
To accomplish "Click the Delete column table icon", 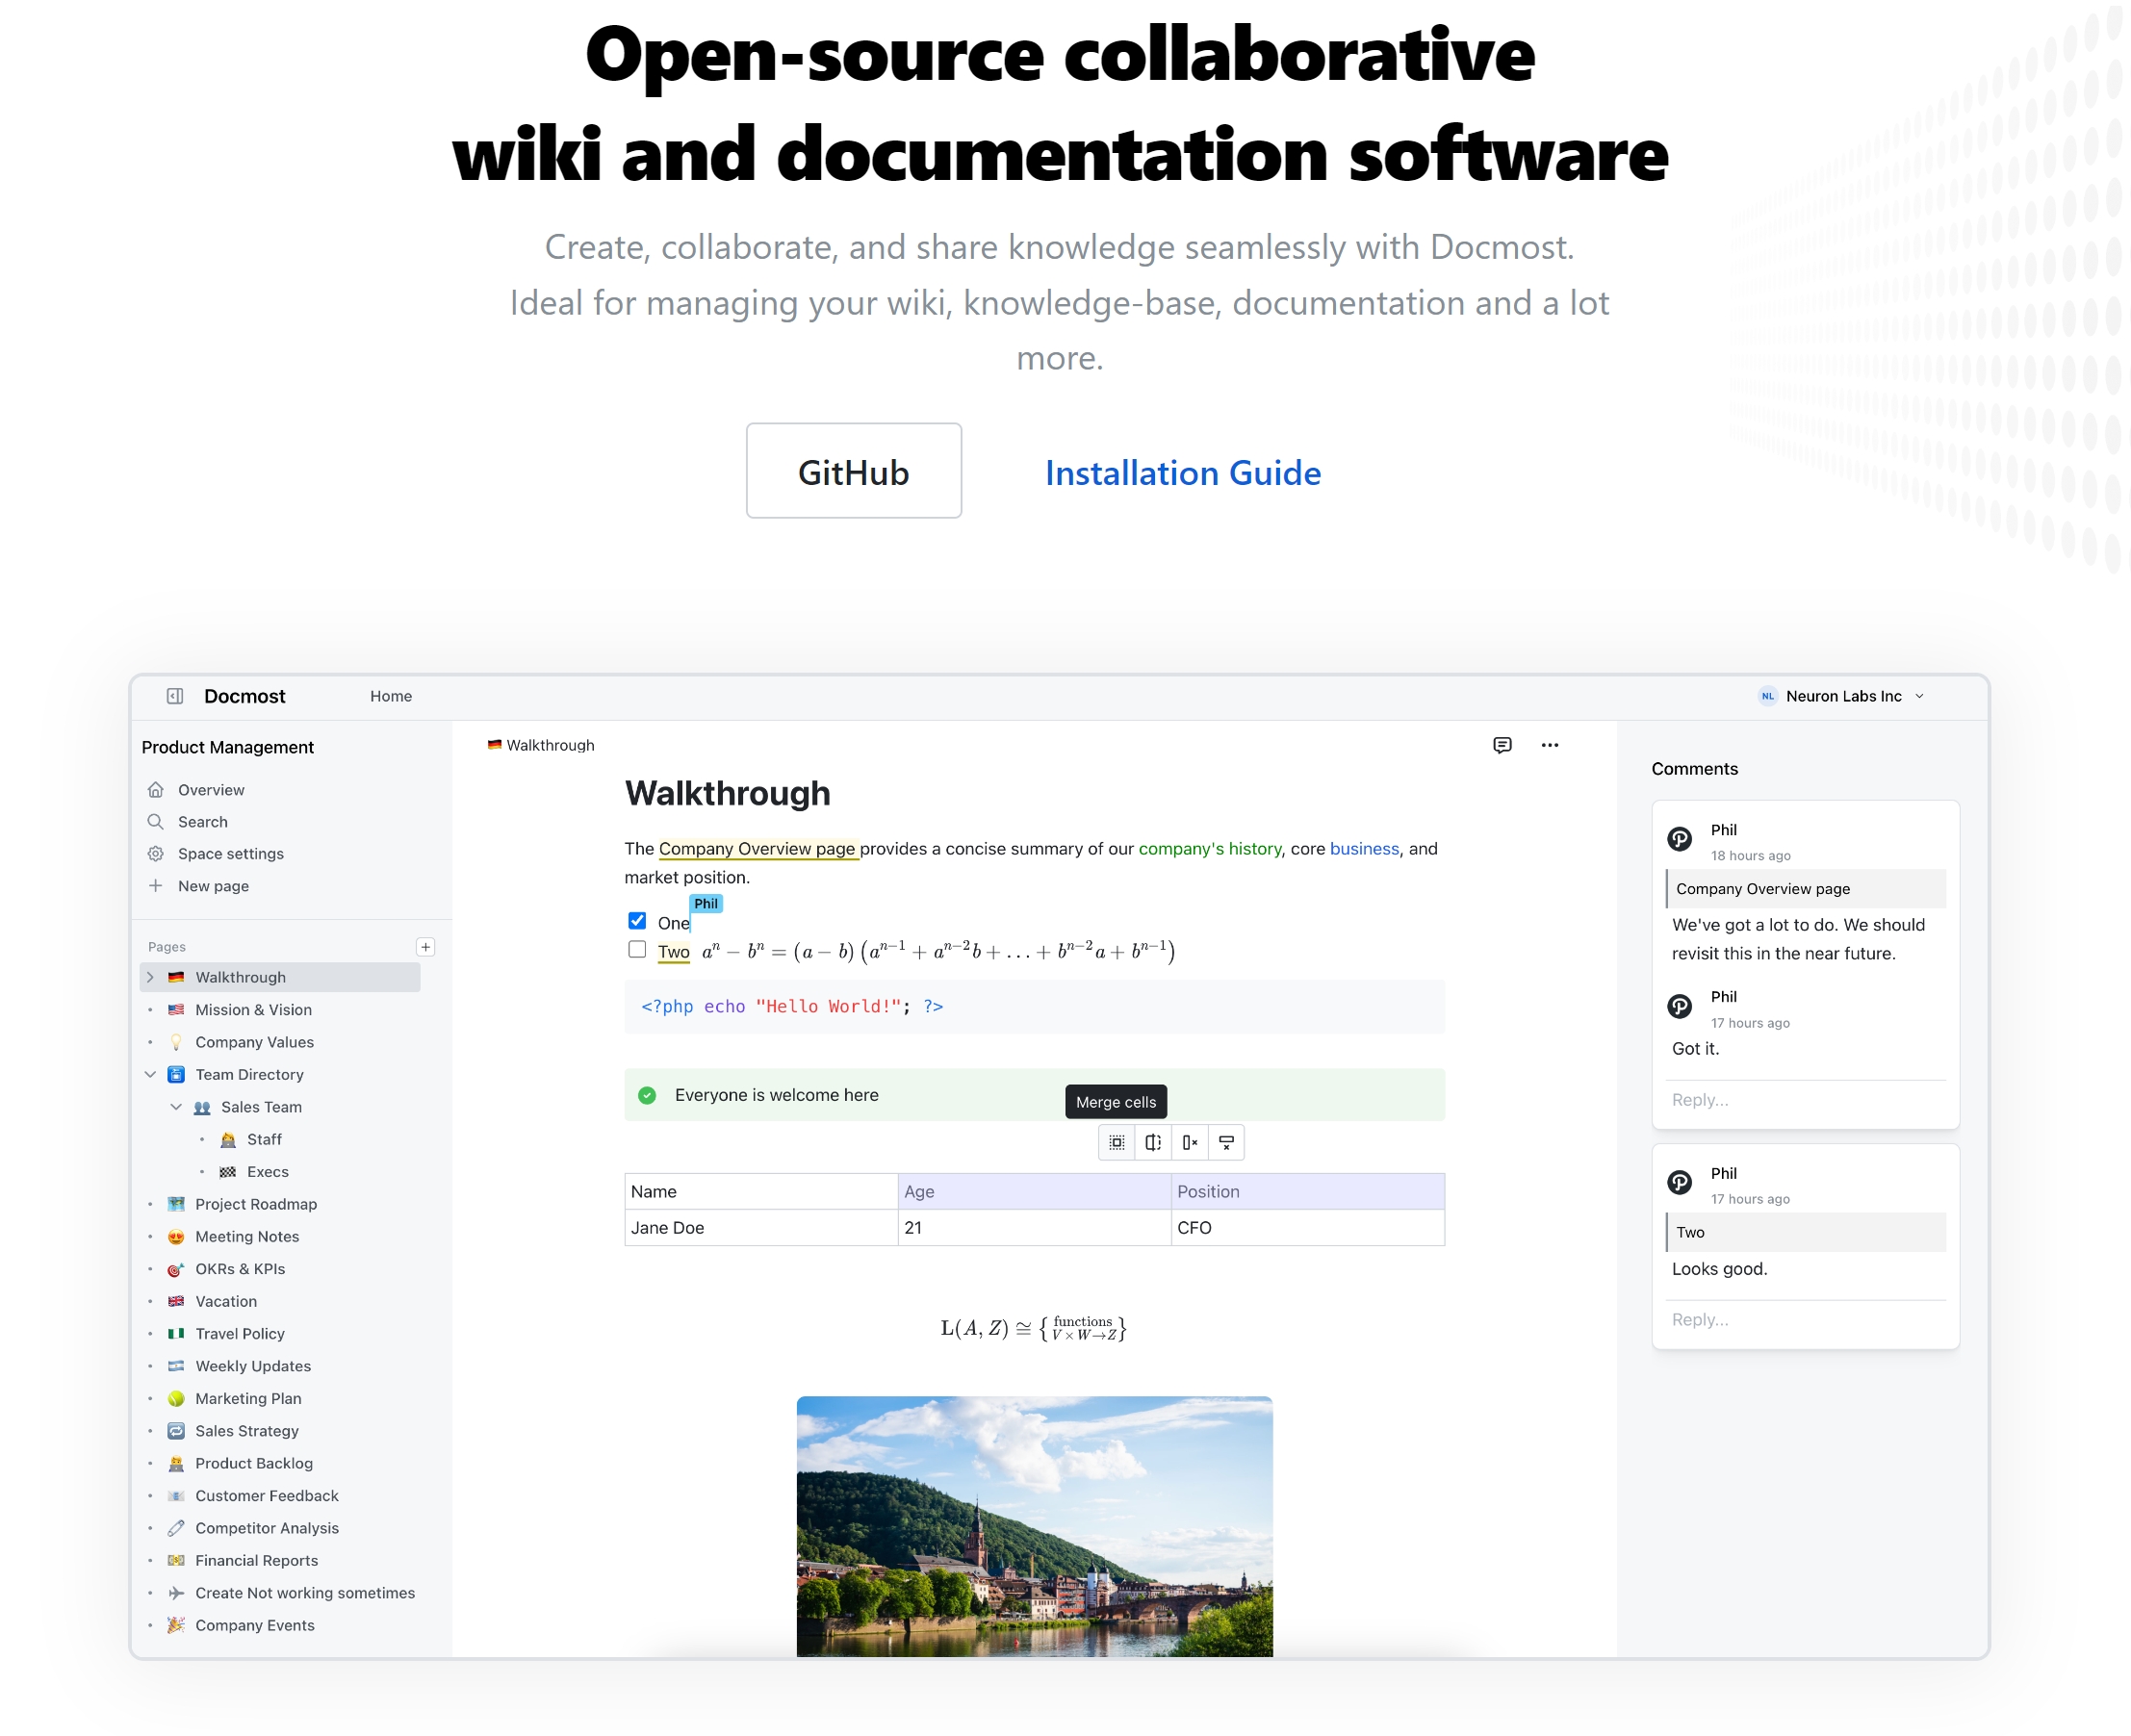I will coord(1189,1142).
